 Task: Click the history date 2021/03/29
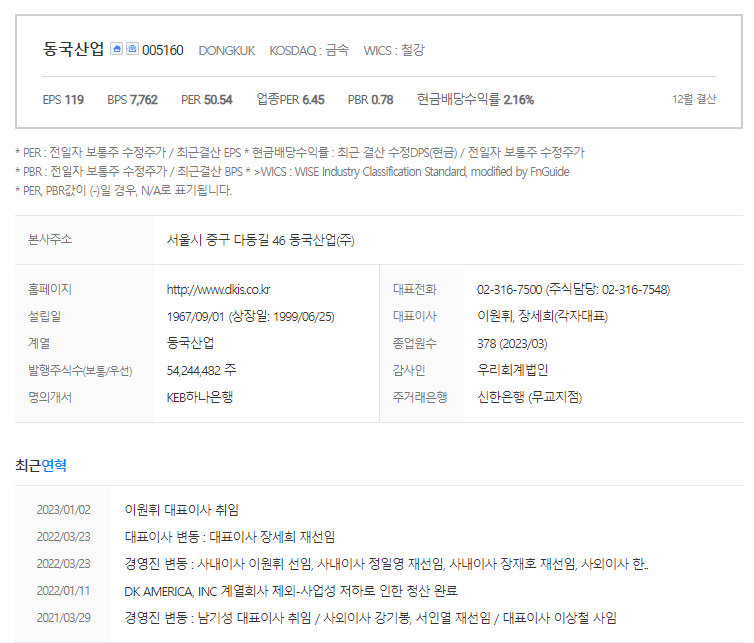coord(63,618)
